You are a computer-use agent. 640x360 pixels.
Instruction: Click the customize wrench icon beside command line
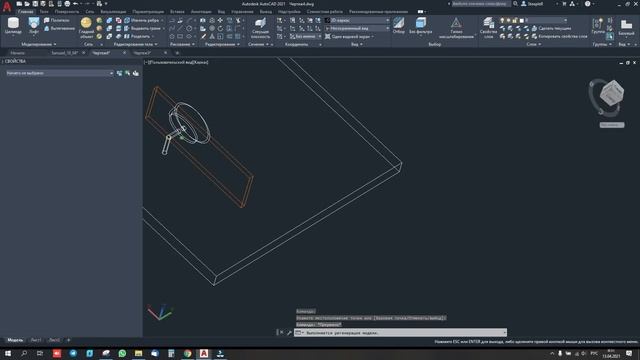coord(289,333)
